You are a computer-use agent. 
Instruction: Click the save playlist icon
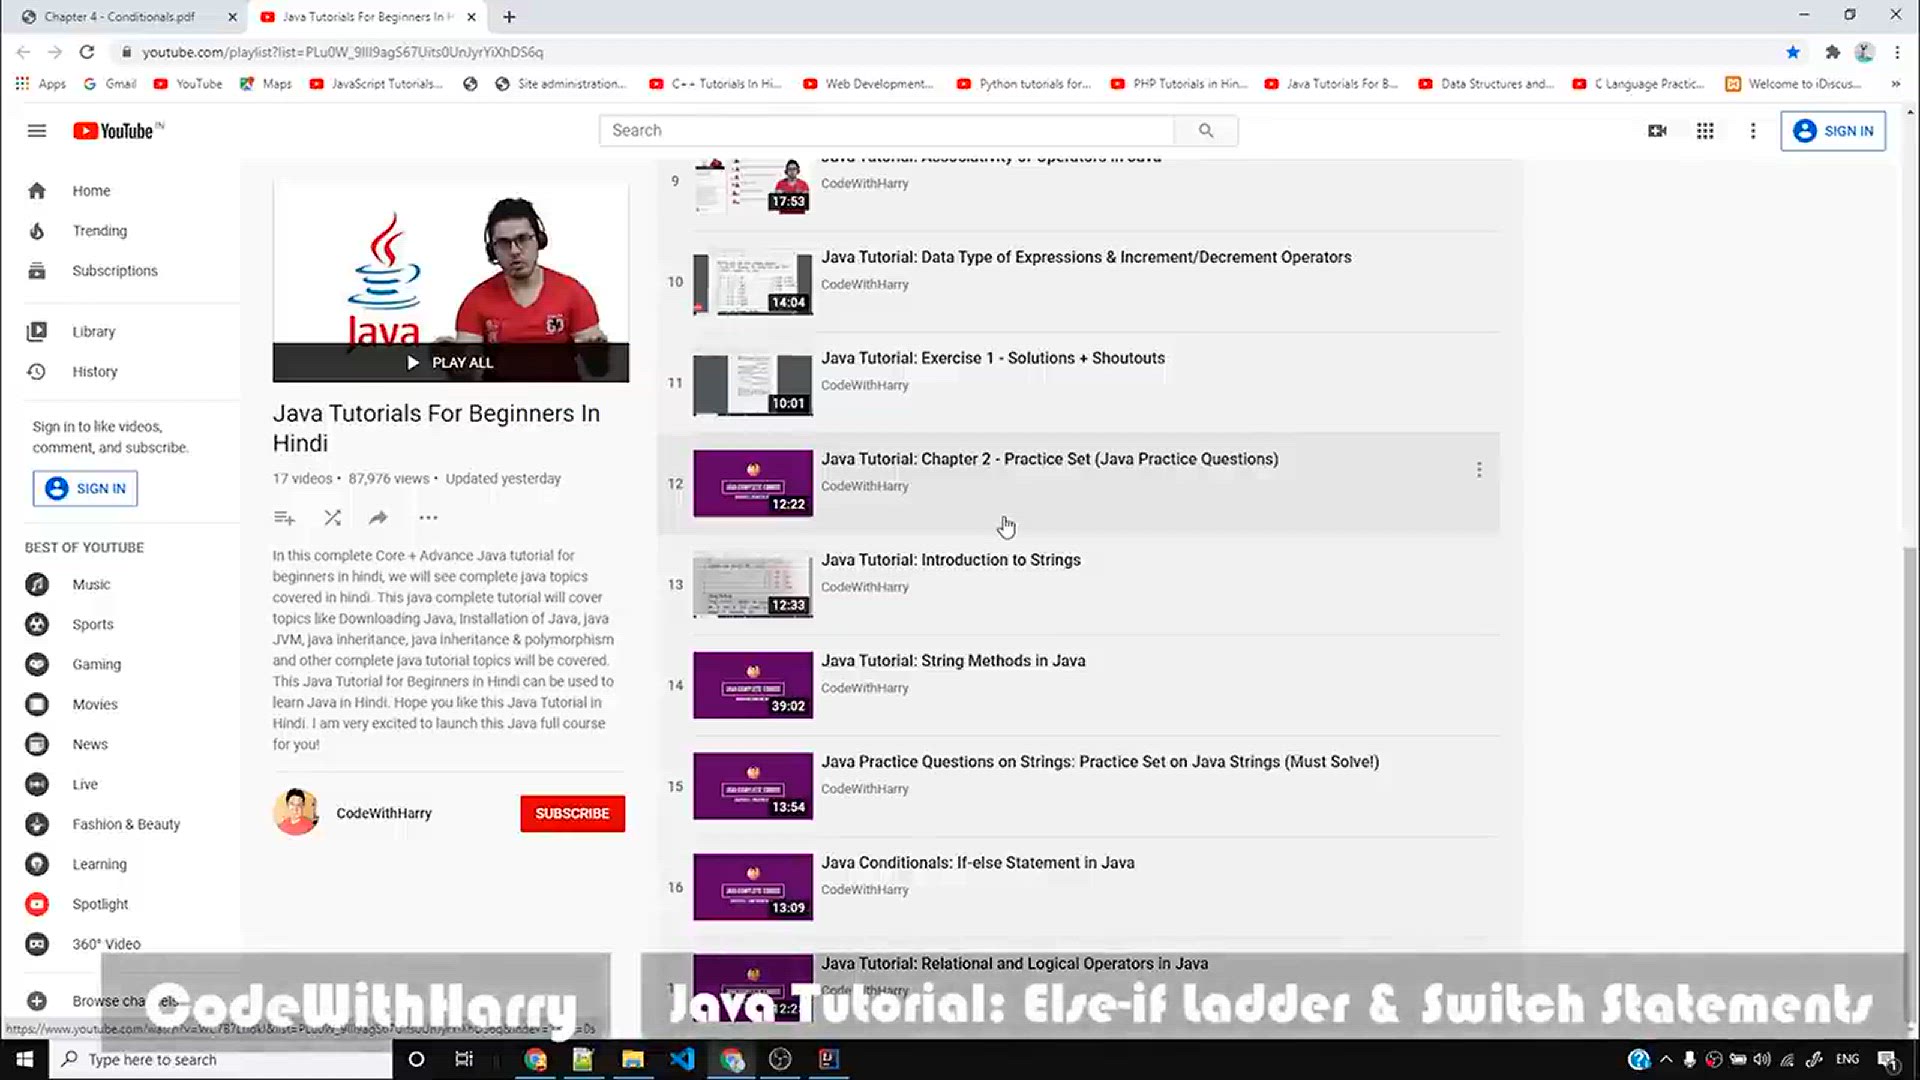point(284,517)
